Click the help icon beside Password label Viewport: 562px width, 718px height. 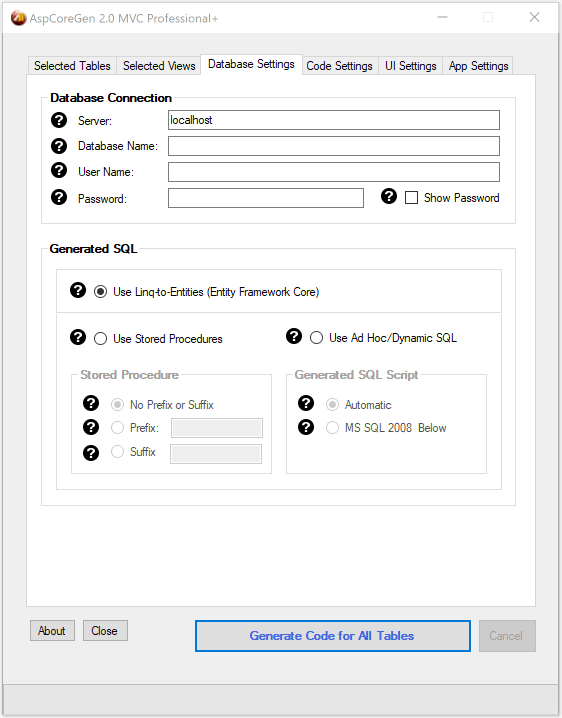(x=59, y=197)
